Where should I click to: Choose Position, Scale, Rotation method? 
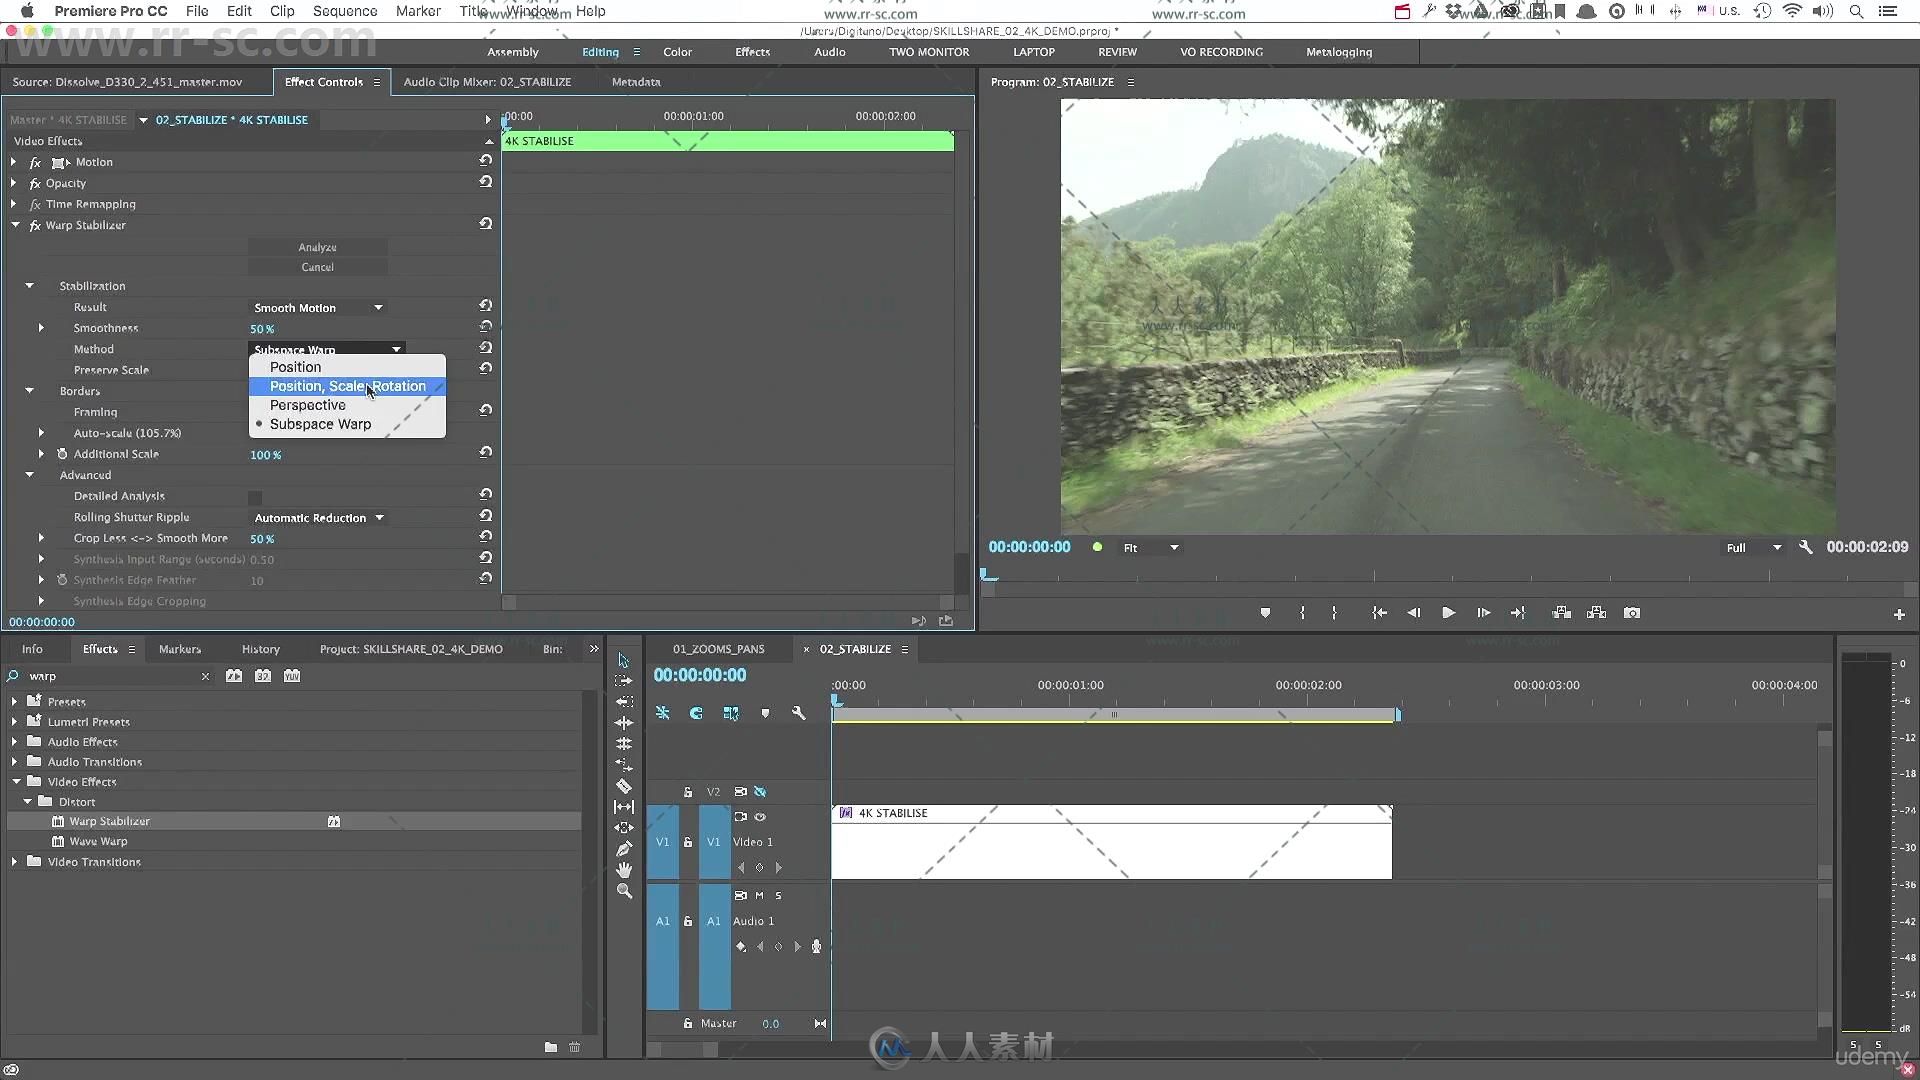tap(347, 386)
